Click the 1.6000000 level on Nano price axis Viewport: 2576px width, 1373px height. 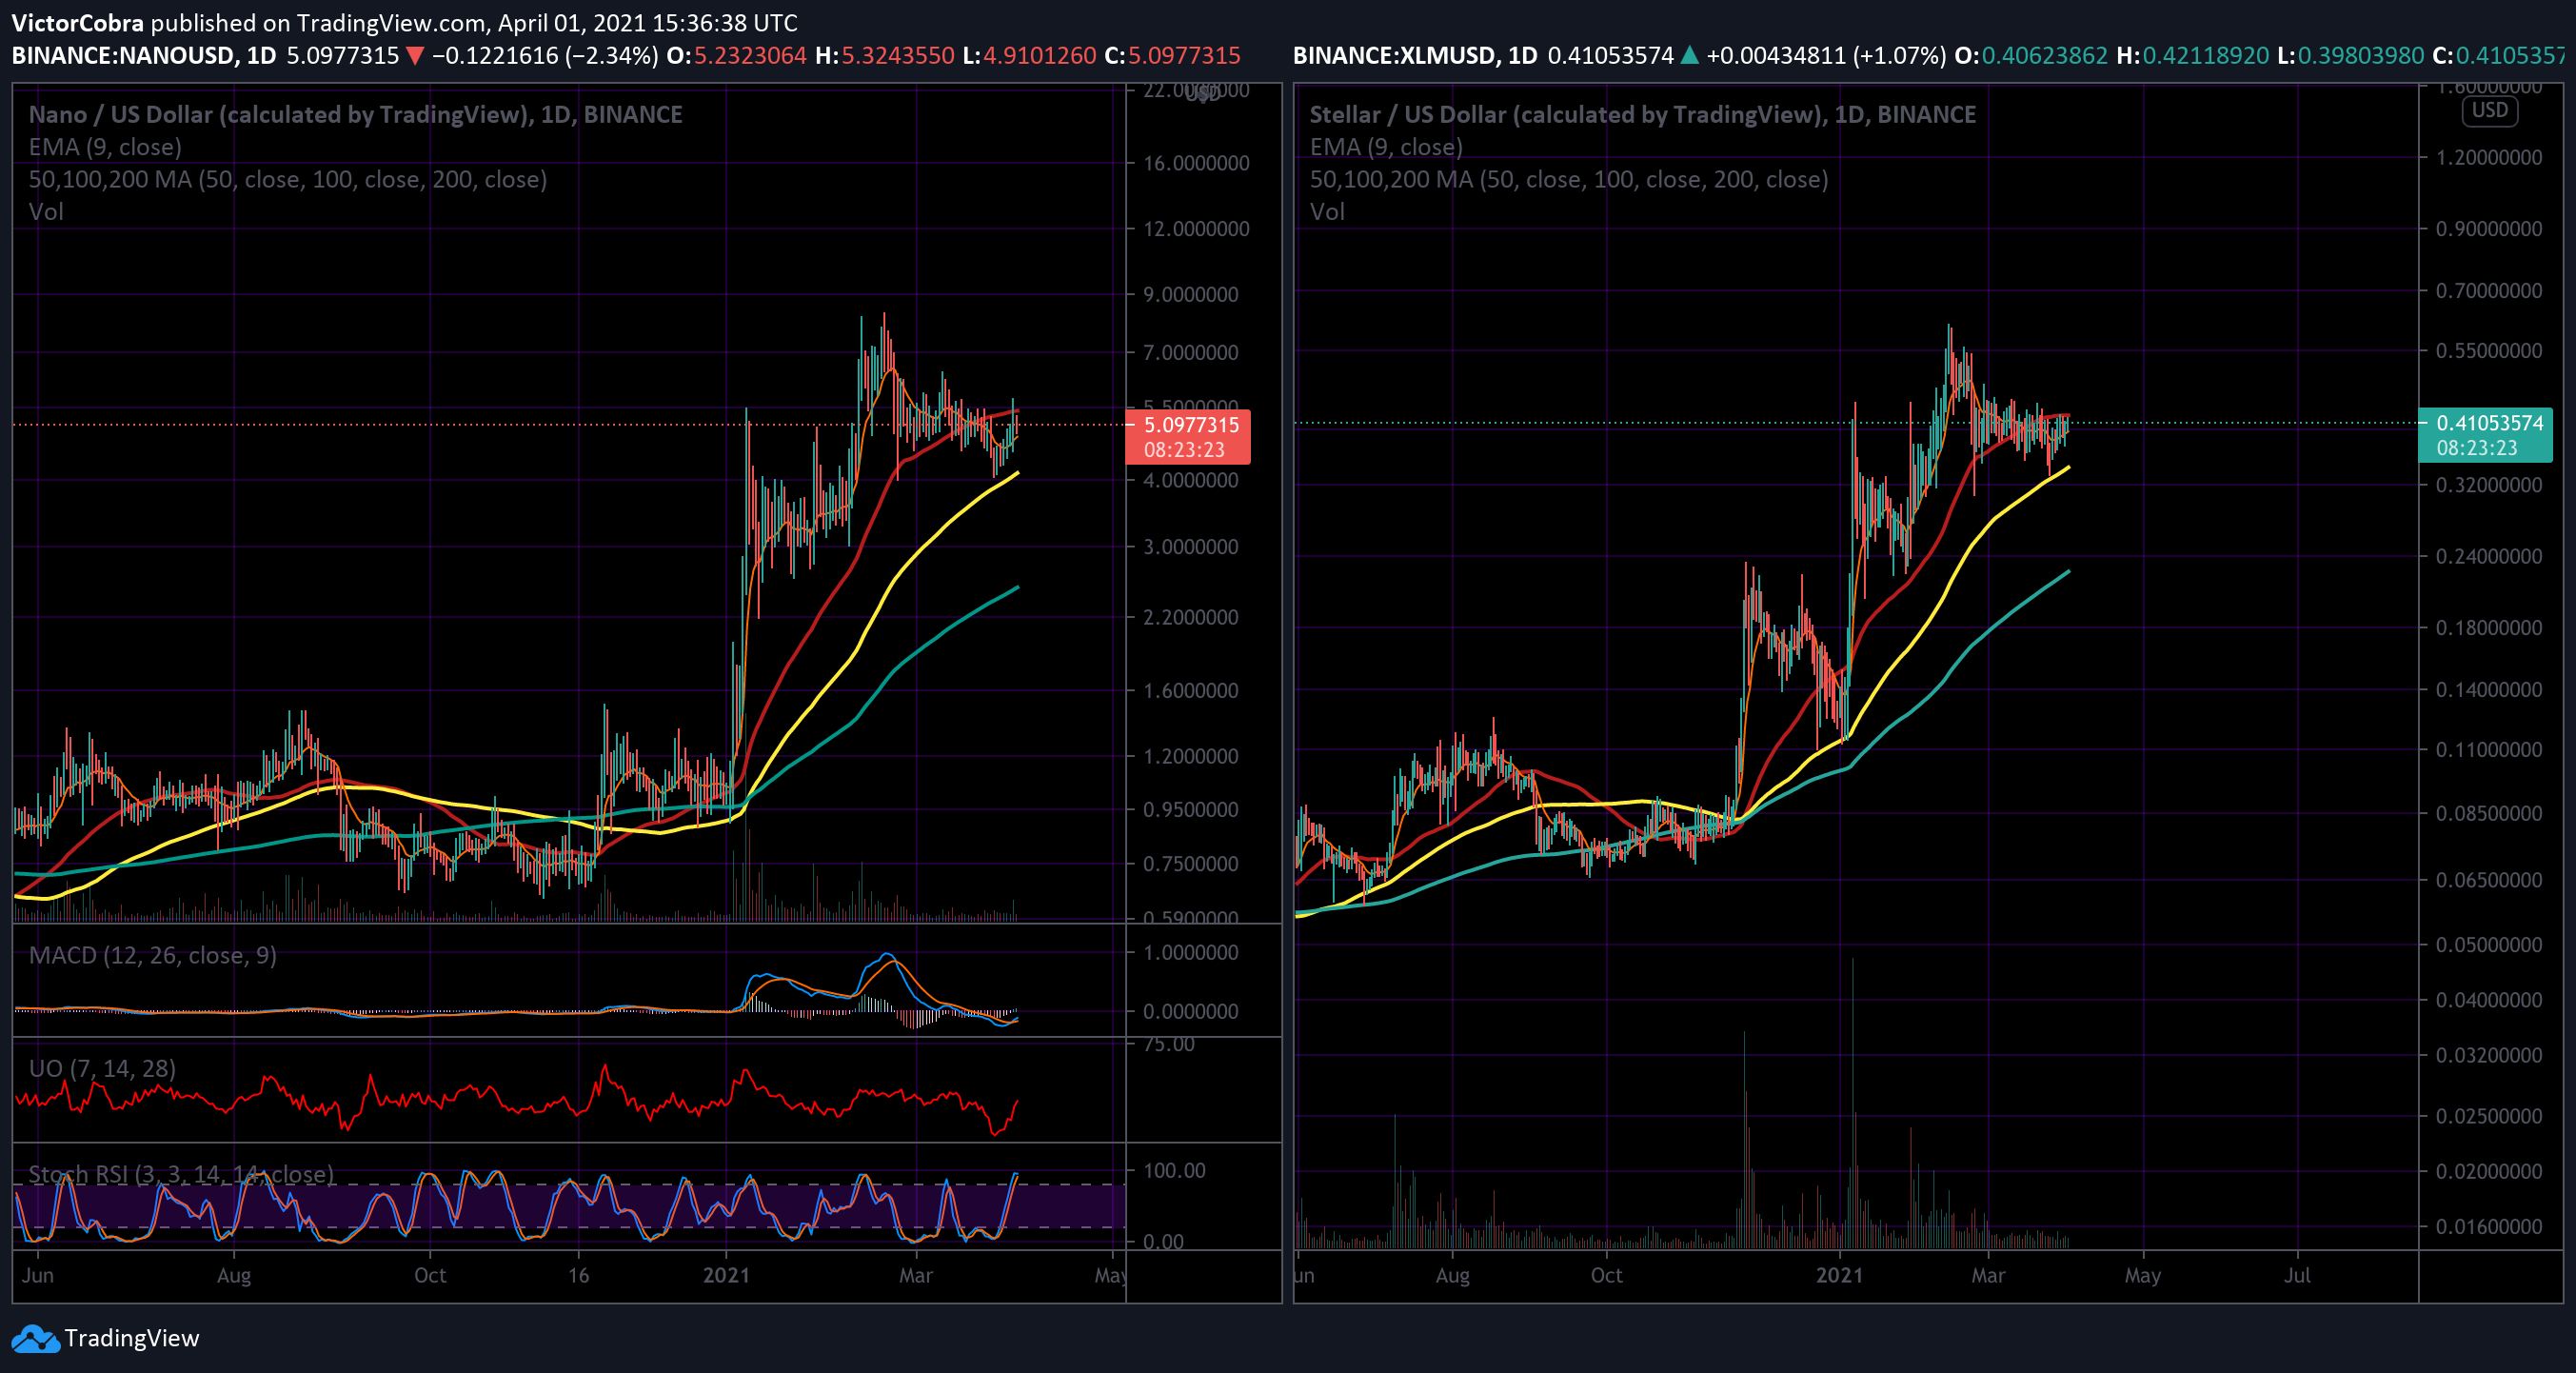[1191, 690]
